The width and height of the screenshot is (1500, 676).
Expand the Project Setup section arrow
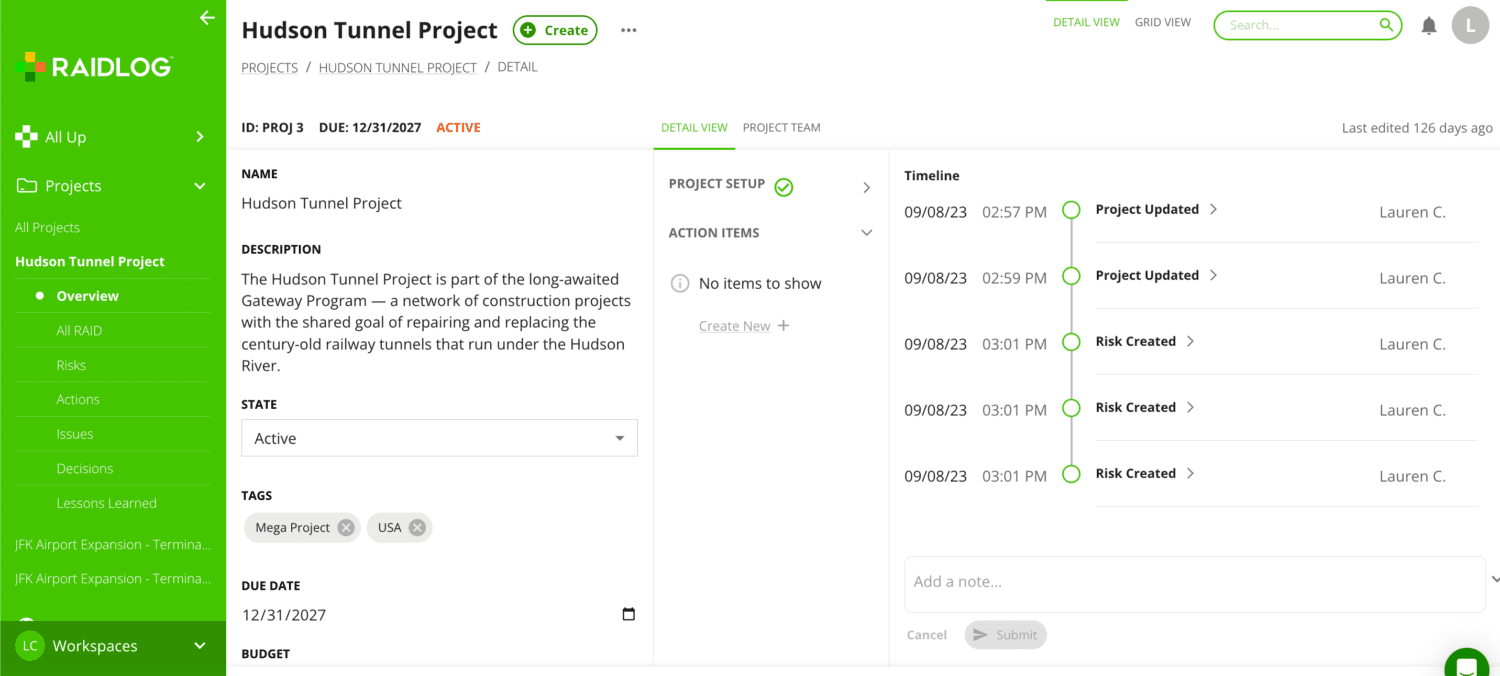[x=866, y=188]
